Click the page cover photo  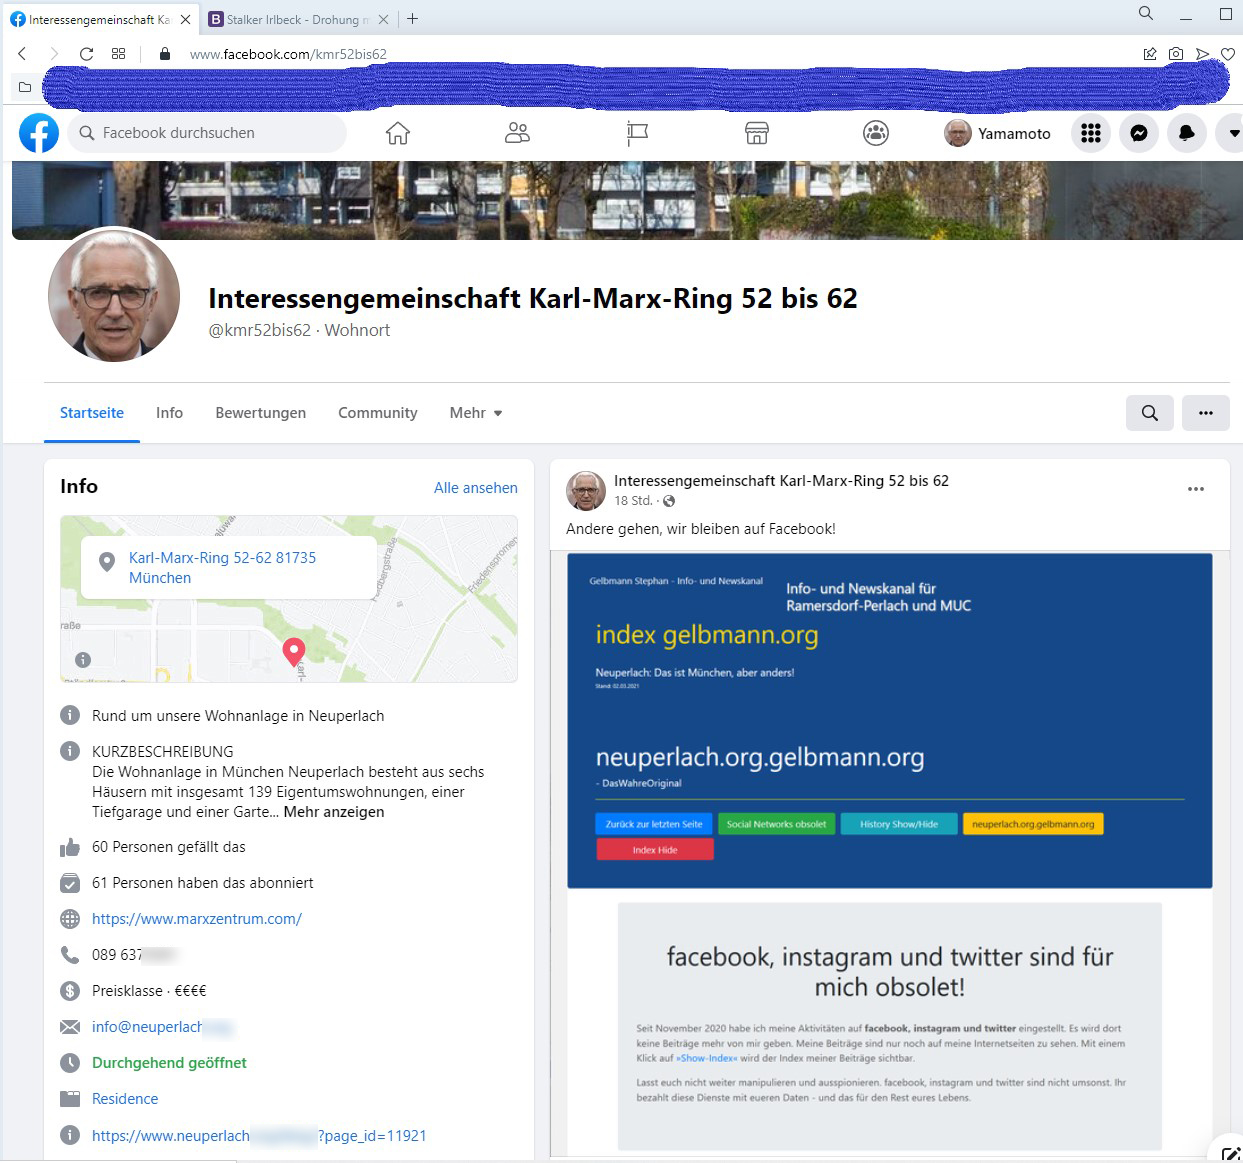tap(627, 200)
